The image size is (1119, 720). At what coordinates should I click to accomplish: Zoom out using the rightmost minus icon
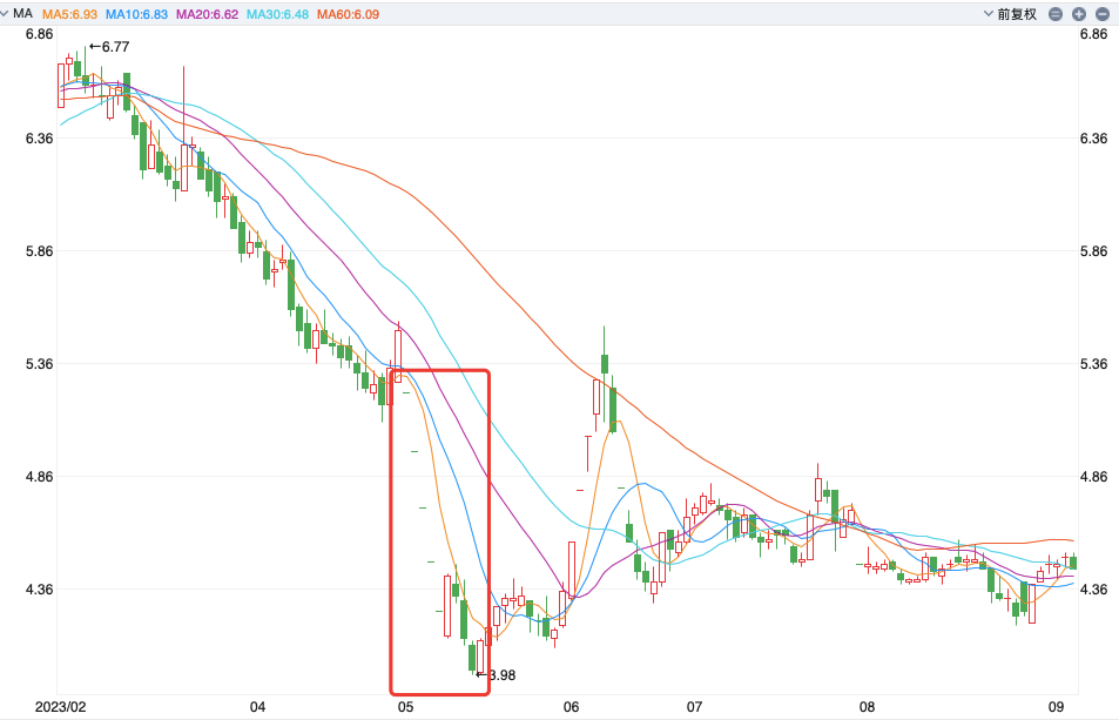(x=1102, y=14)
